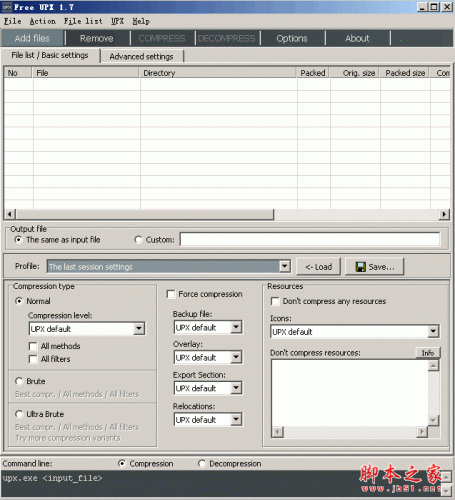Click the file list horizontal scrollbar thumb
This screenshot has width=455, height=500.
[x=145, y=214]
